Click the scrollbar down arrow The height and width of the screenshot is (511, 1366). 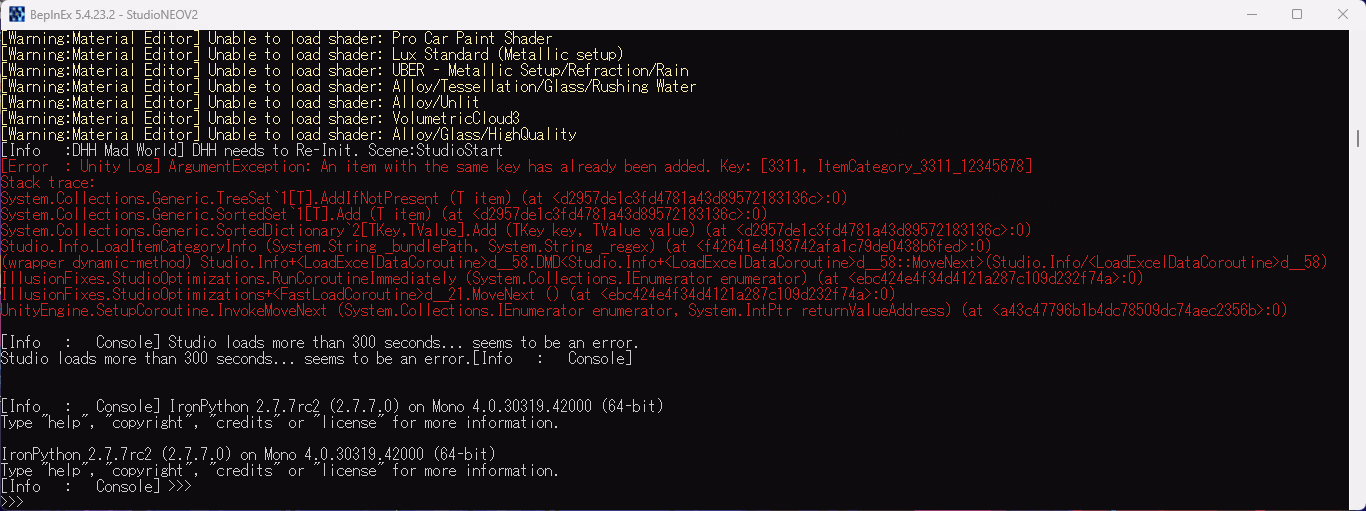[1357, 502]
